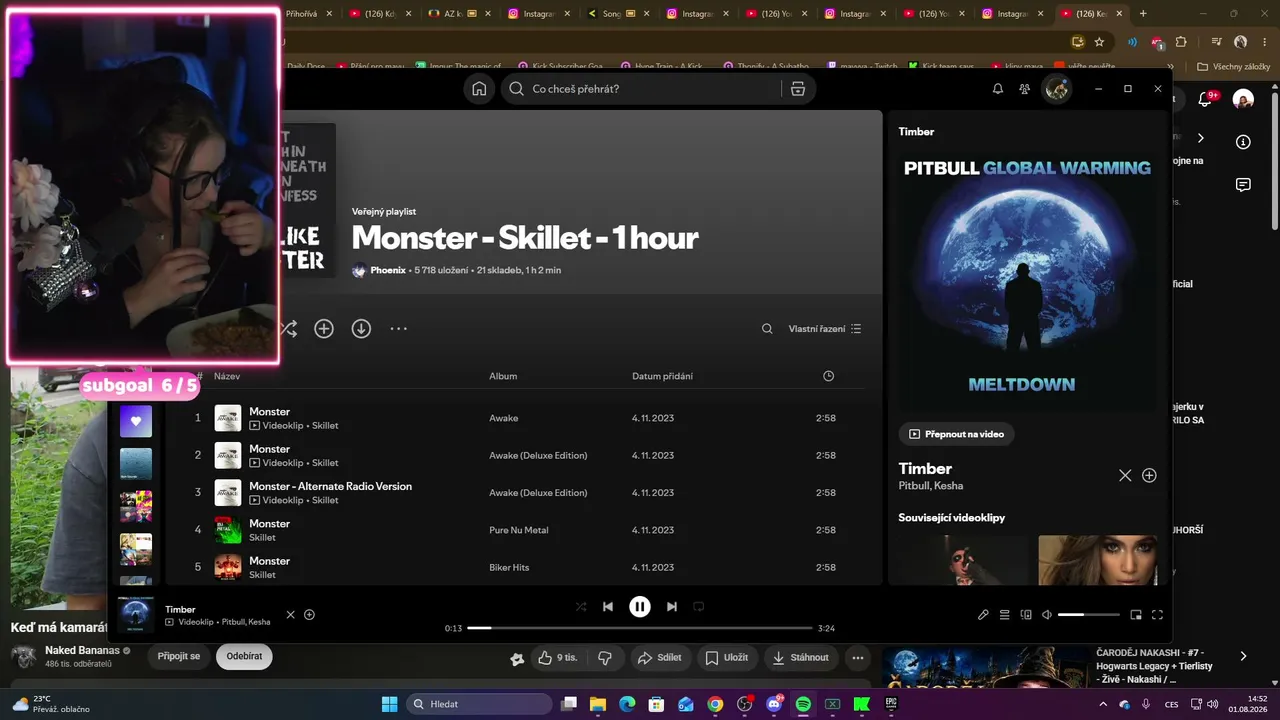Open connect to a device icon

pyautogui.click(x=1026, y=615)
